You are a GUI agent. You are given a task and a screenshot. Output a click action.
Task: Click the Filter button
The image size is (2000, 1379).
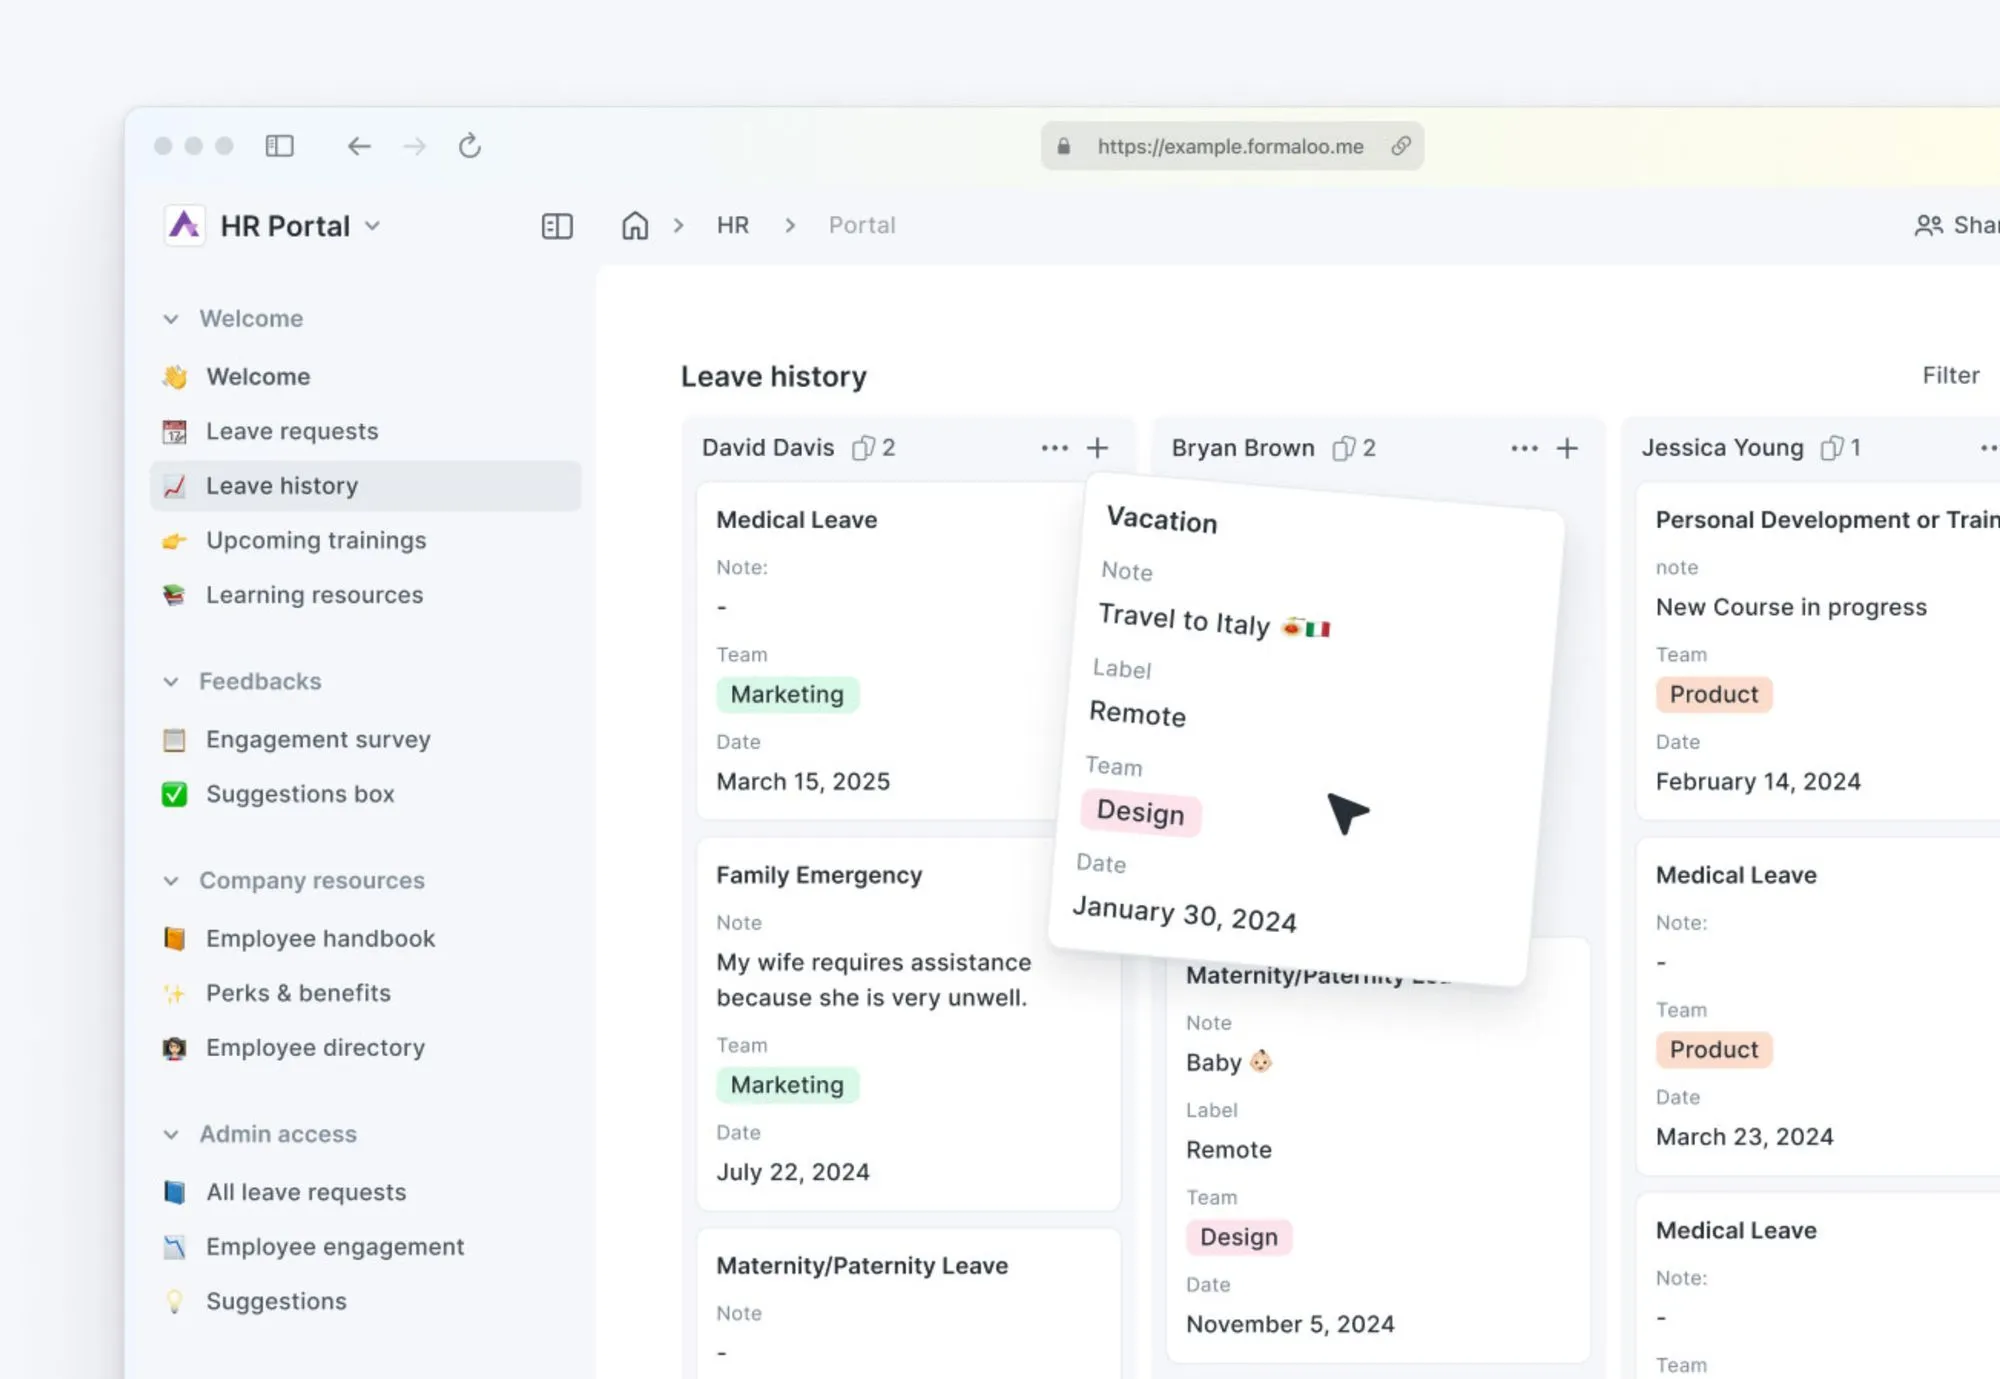click(x=1950, y=375)
